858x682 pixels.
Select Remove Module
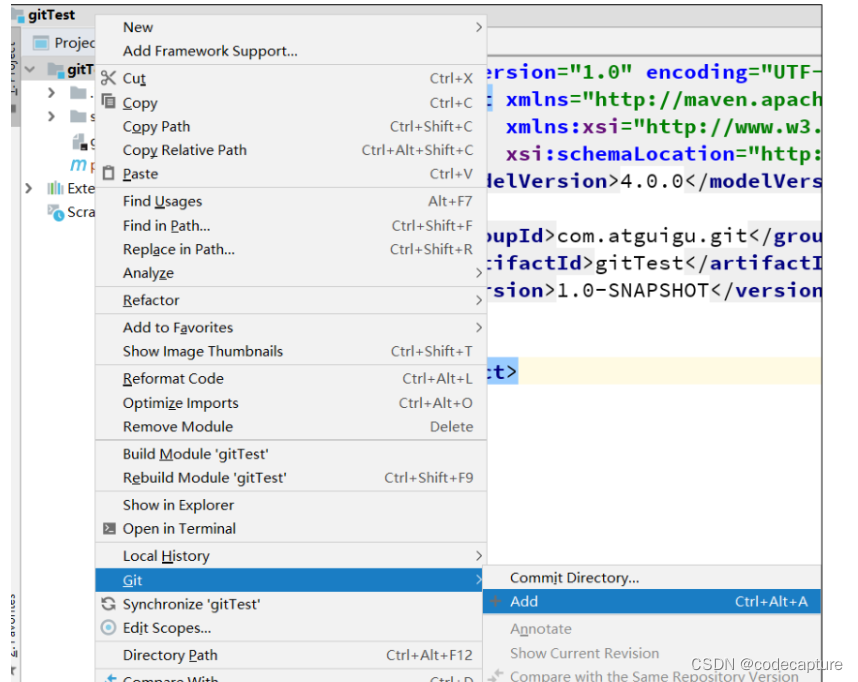[291, 426]
